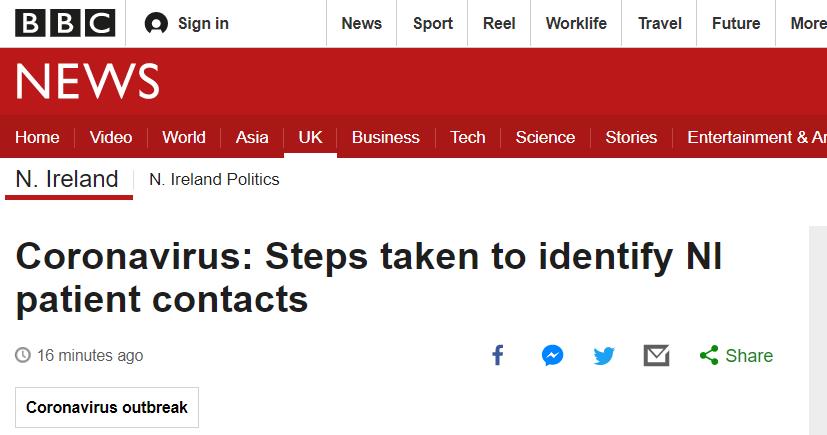Open the Future link in top bar
This screenshot has height=435, width=827.
point(736,24)
